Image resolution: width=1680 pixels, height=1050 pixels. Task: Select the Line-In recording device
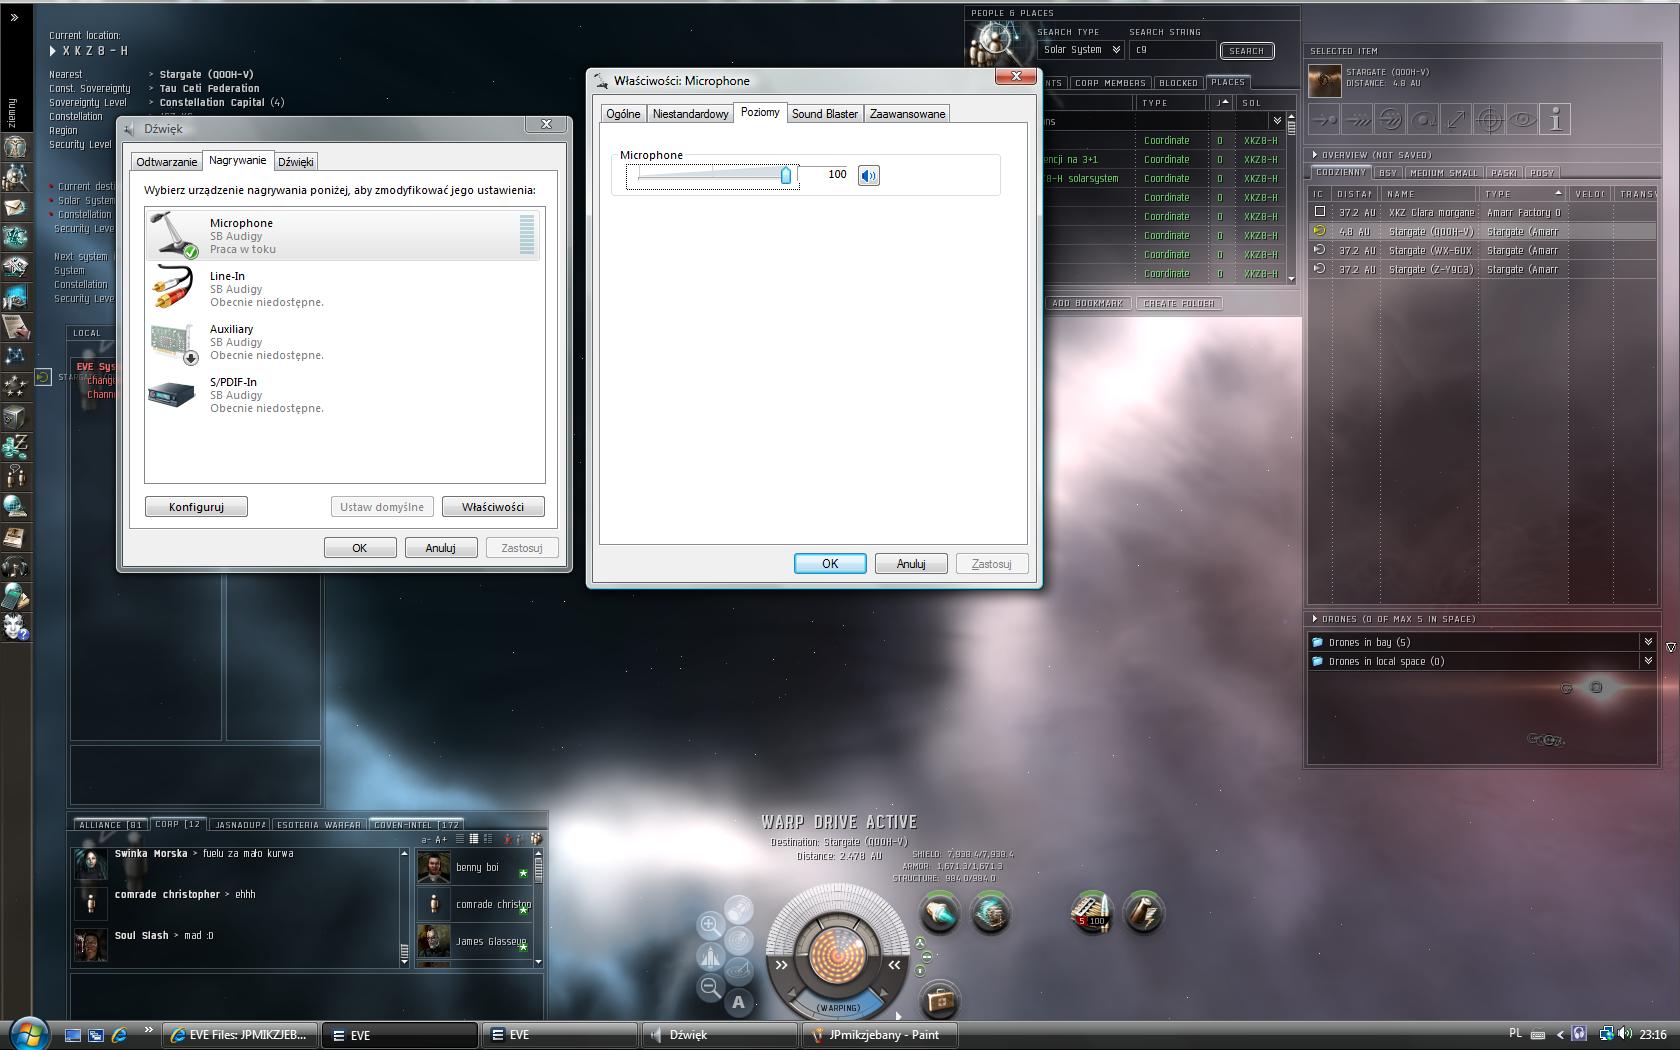344,289
